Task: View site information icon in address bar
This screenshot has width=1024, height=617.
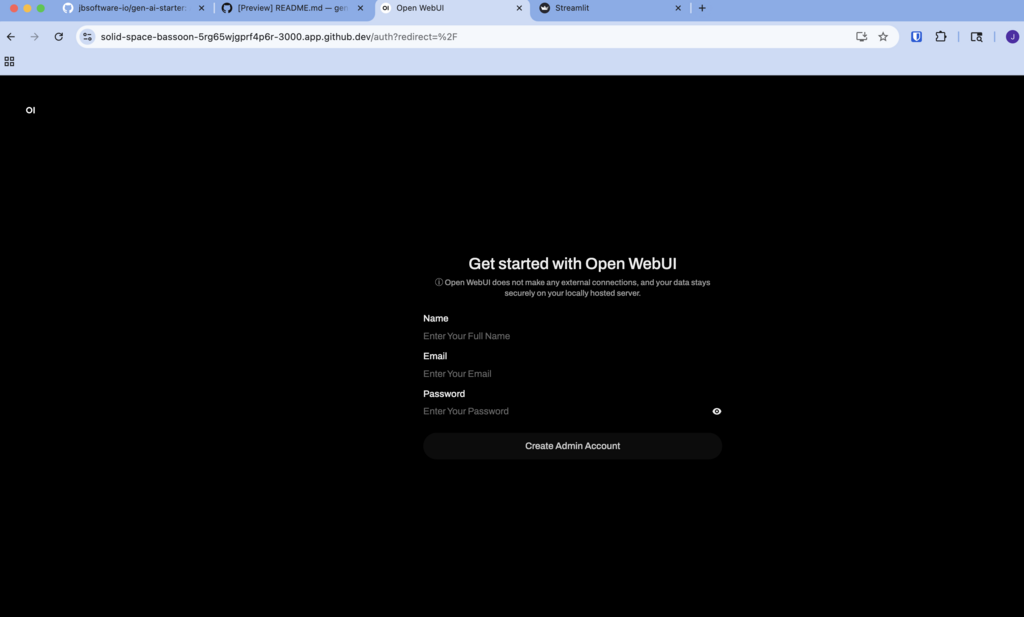Action: click(88, 37)
